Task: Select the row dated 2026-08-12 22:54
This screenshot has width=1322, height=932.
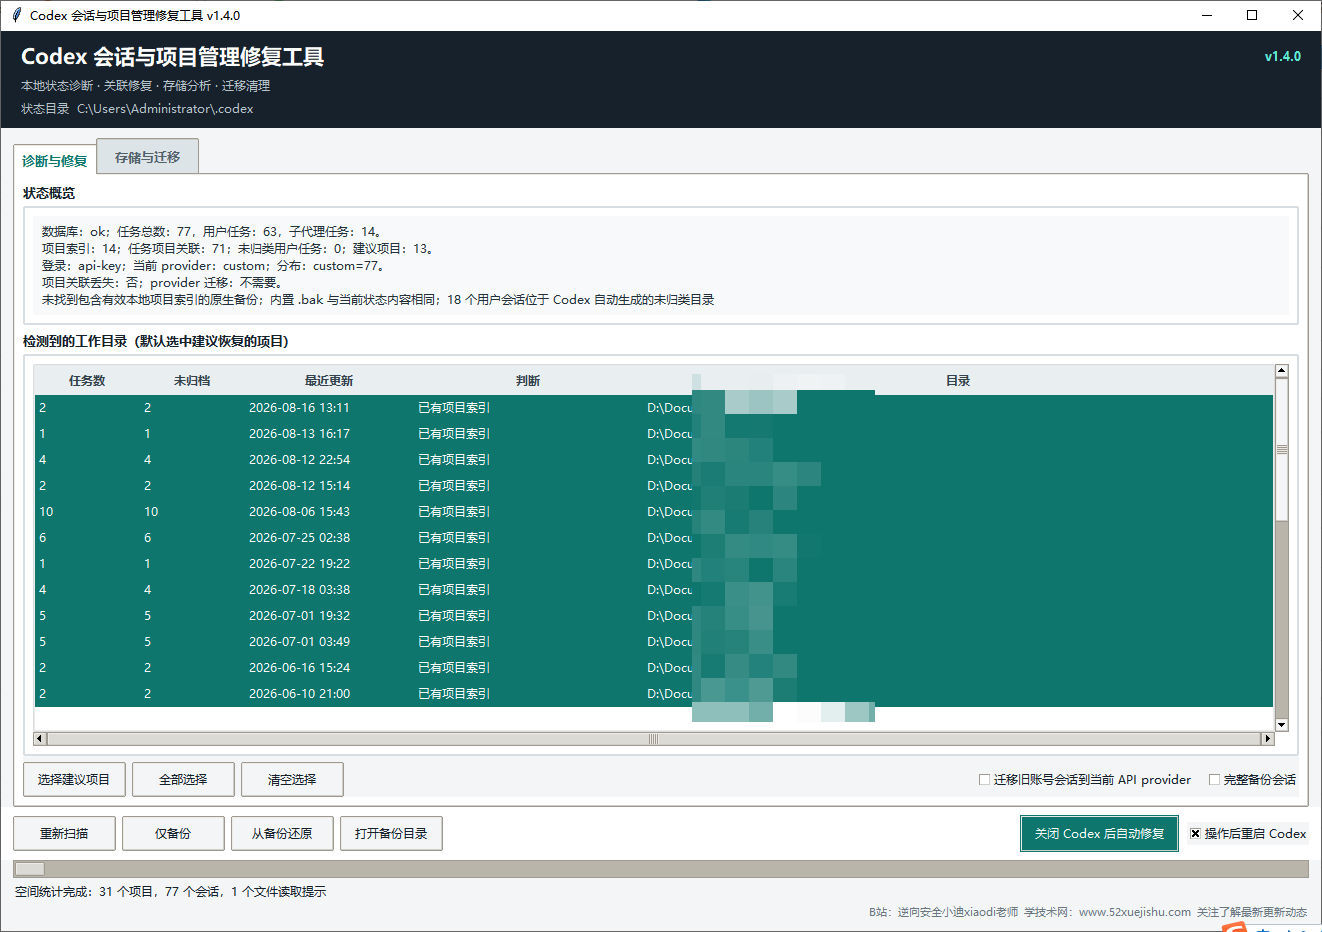Action: point(654,460)
